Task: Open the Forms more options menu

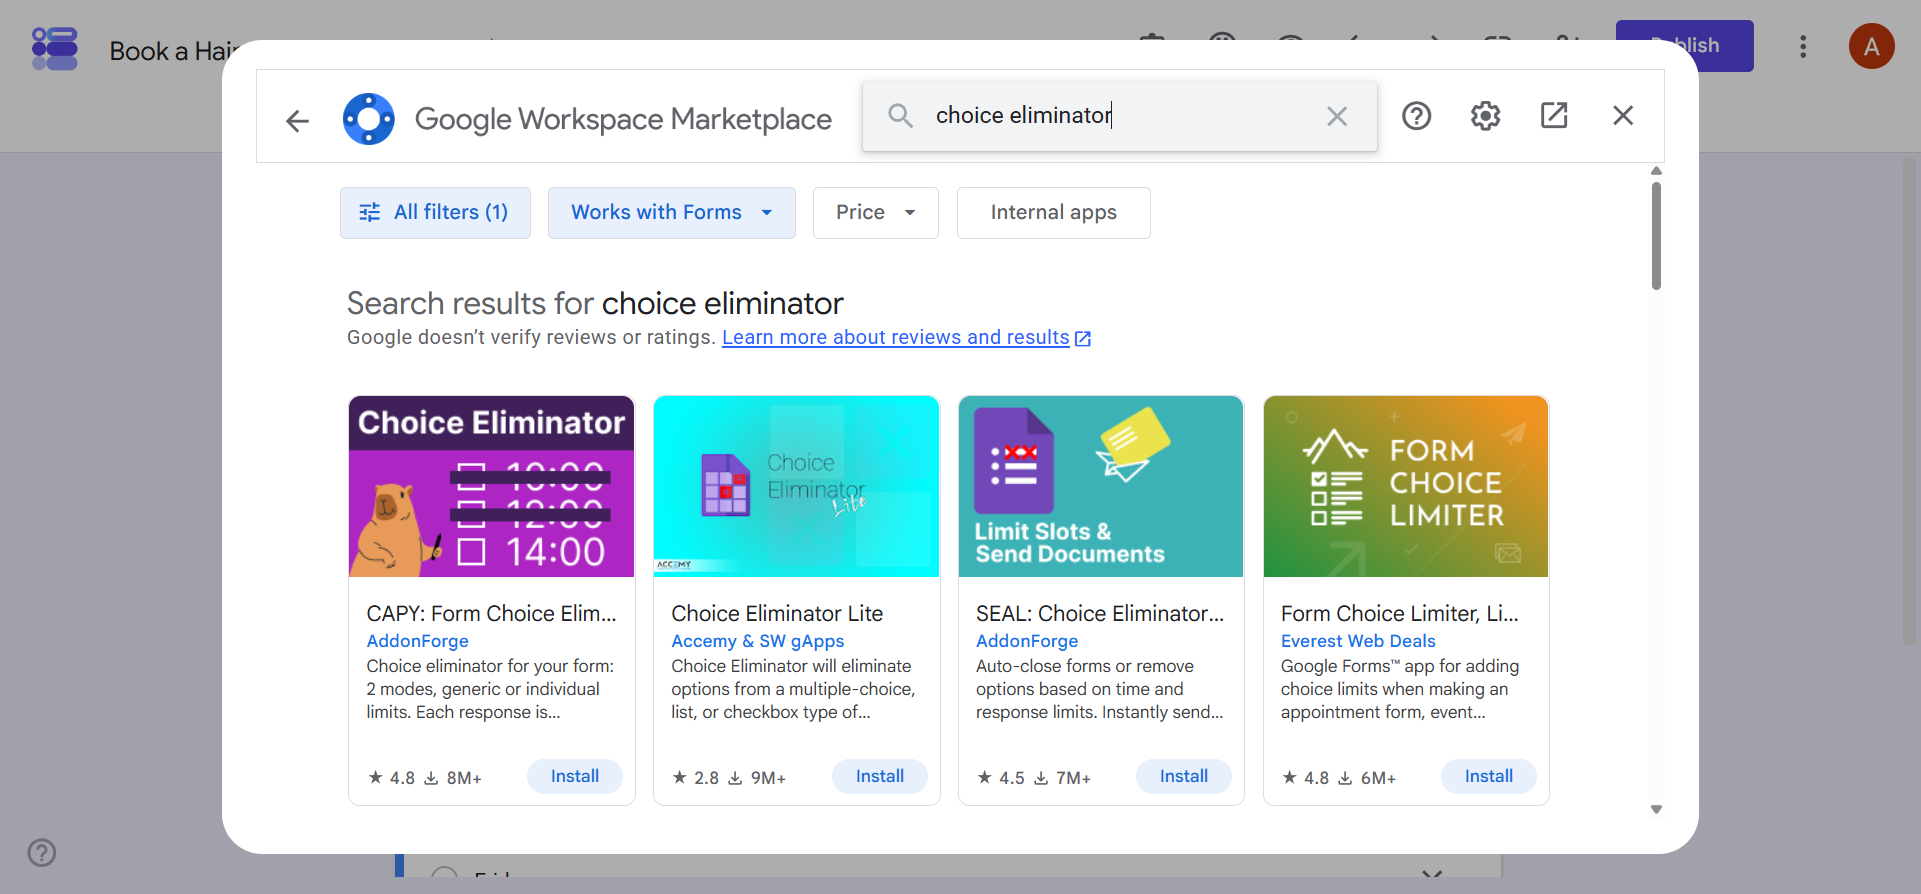Action: click(x=1803, y=46)
